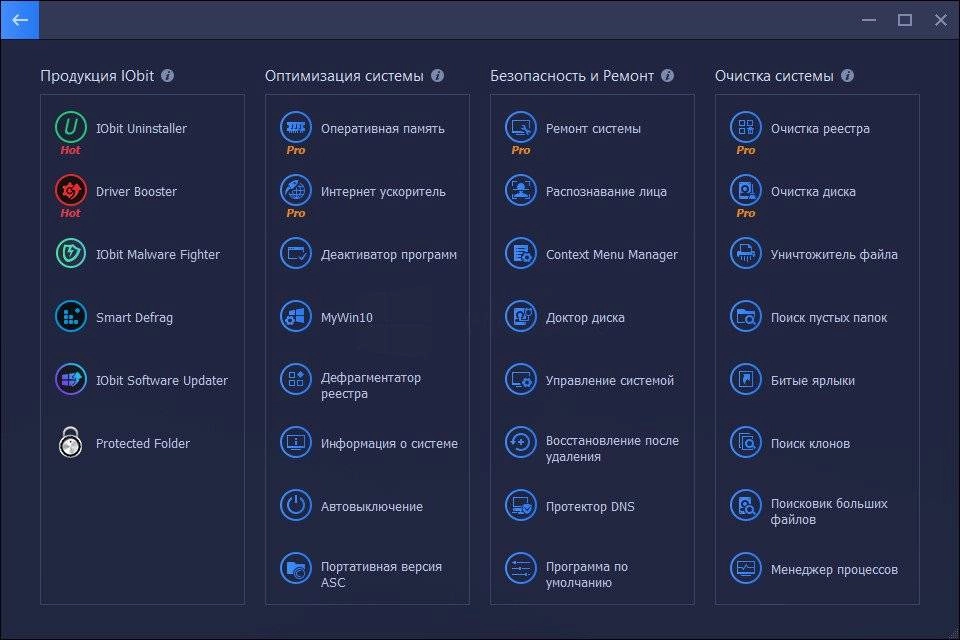
Task: Open Дефрагментатор реестра icon
Action: [296, 380]
